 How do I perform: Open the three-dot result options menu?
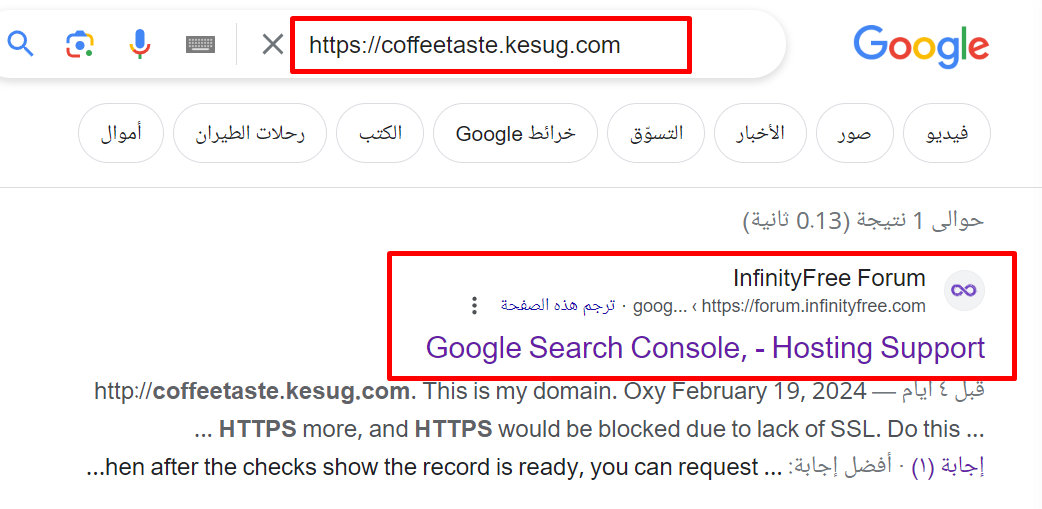[474, 306]
